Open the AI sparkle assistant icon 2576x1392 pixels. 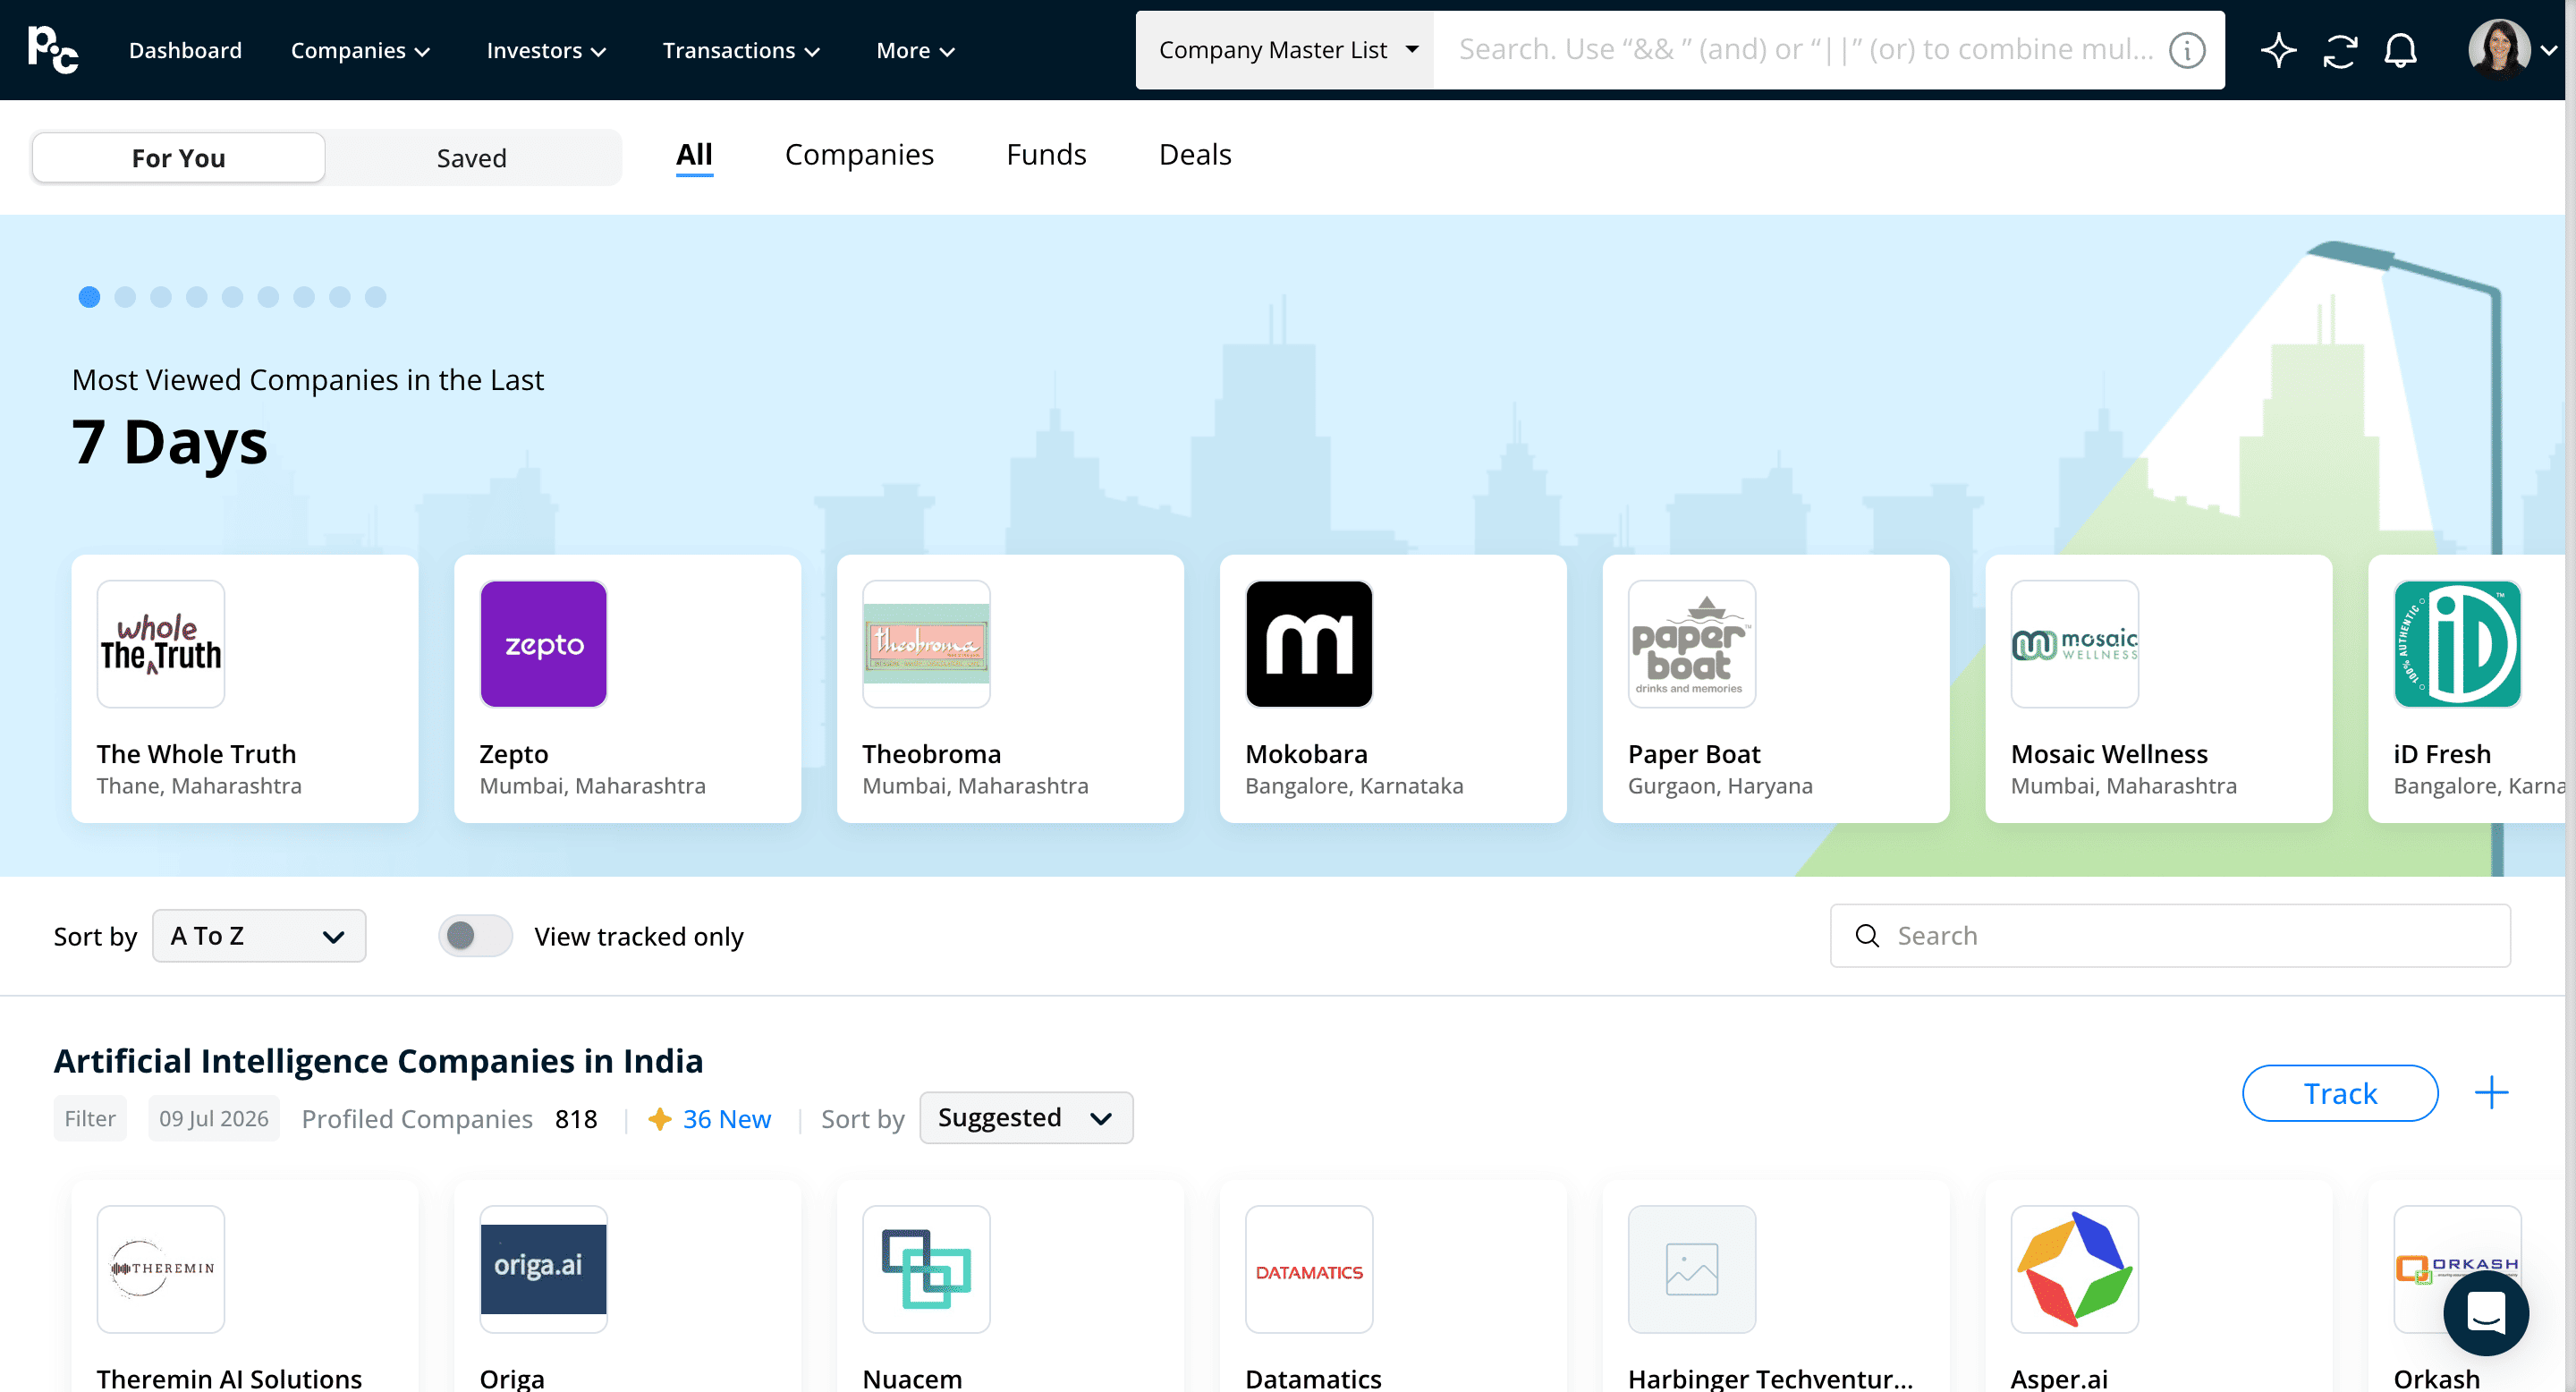tap(2278, 50)
